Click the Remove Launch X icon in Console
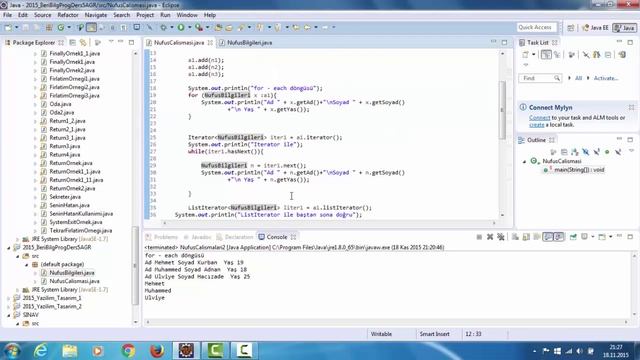Viewport: 640px width, 360px height. tap(490, 237)
